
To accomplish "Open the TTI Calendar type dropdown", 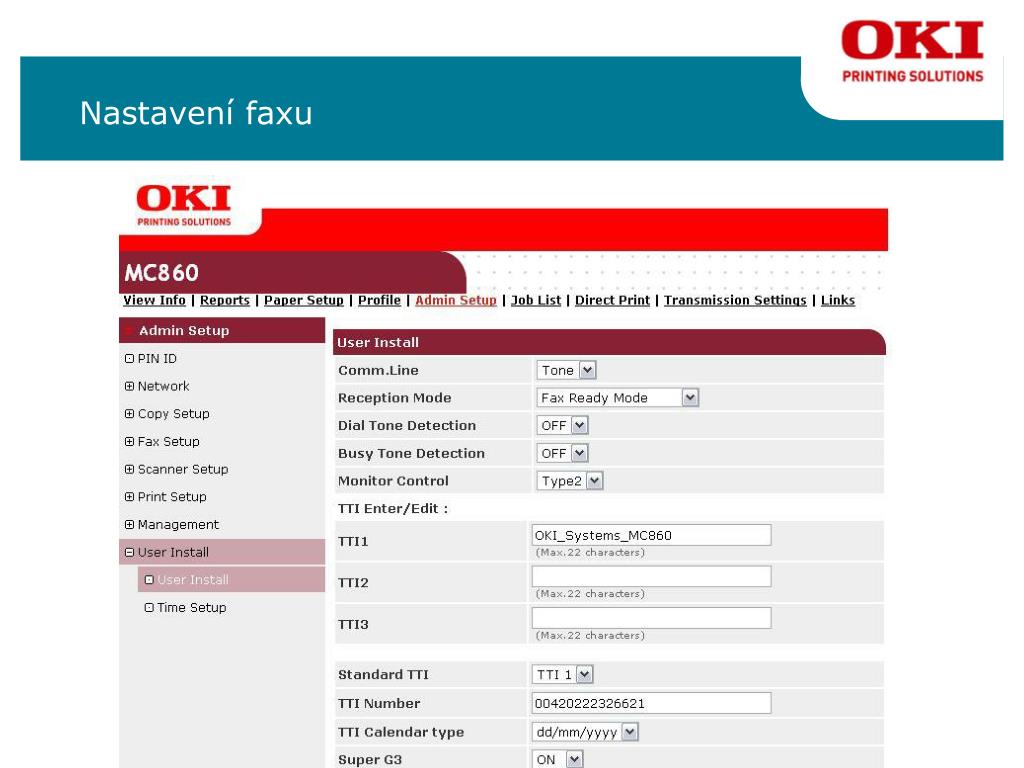I will 585,732.
